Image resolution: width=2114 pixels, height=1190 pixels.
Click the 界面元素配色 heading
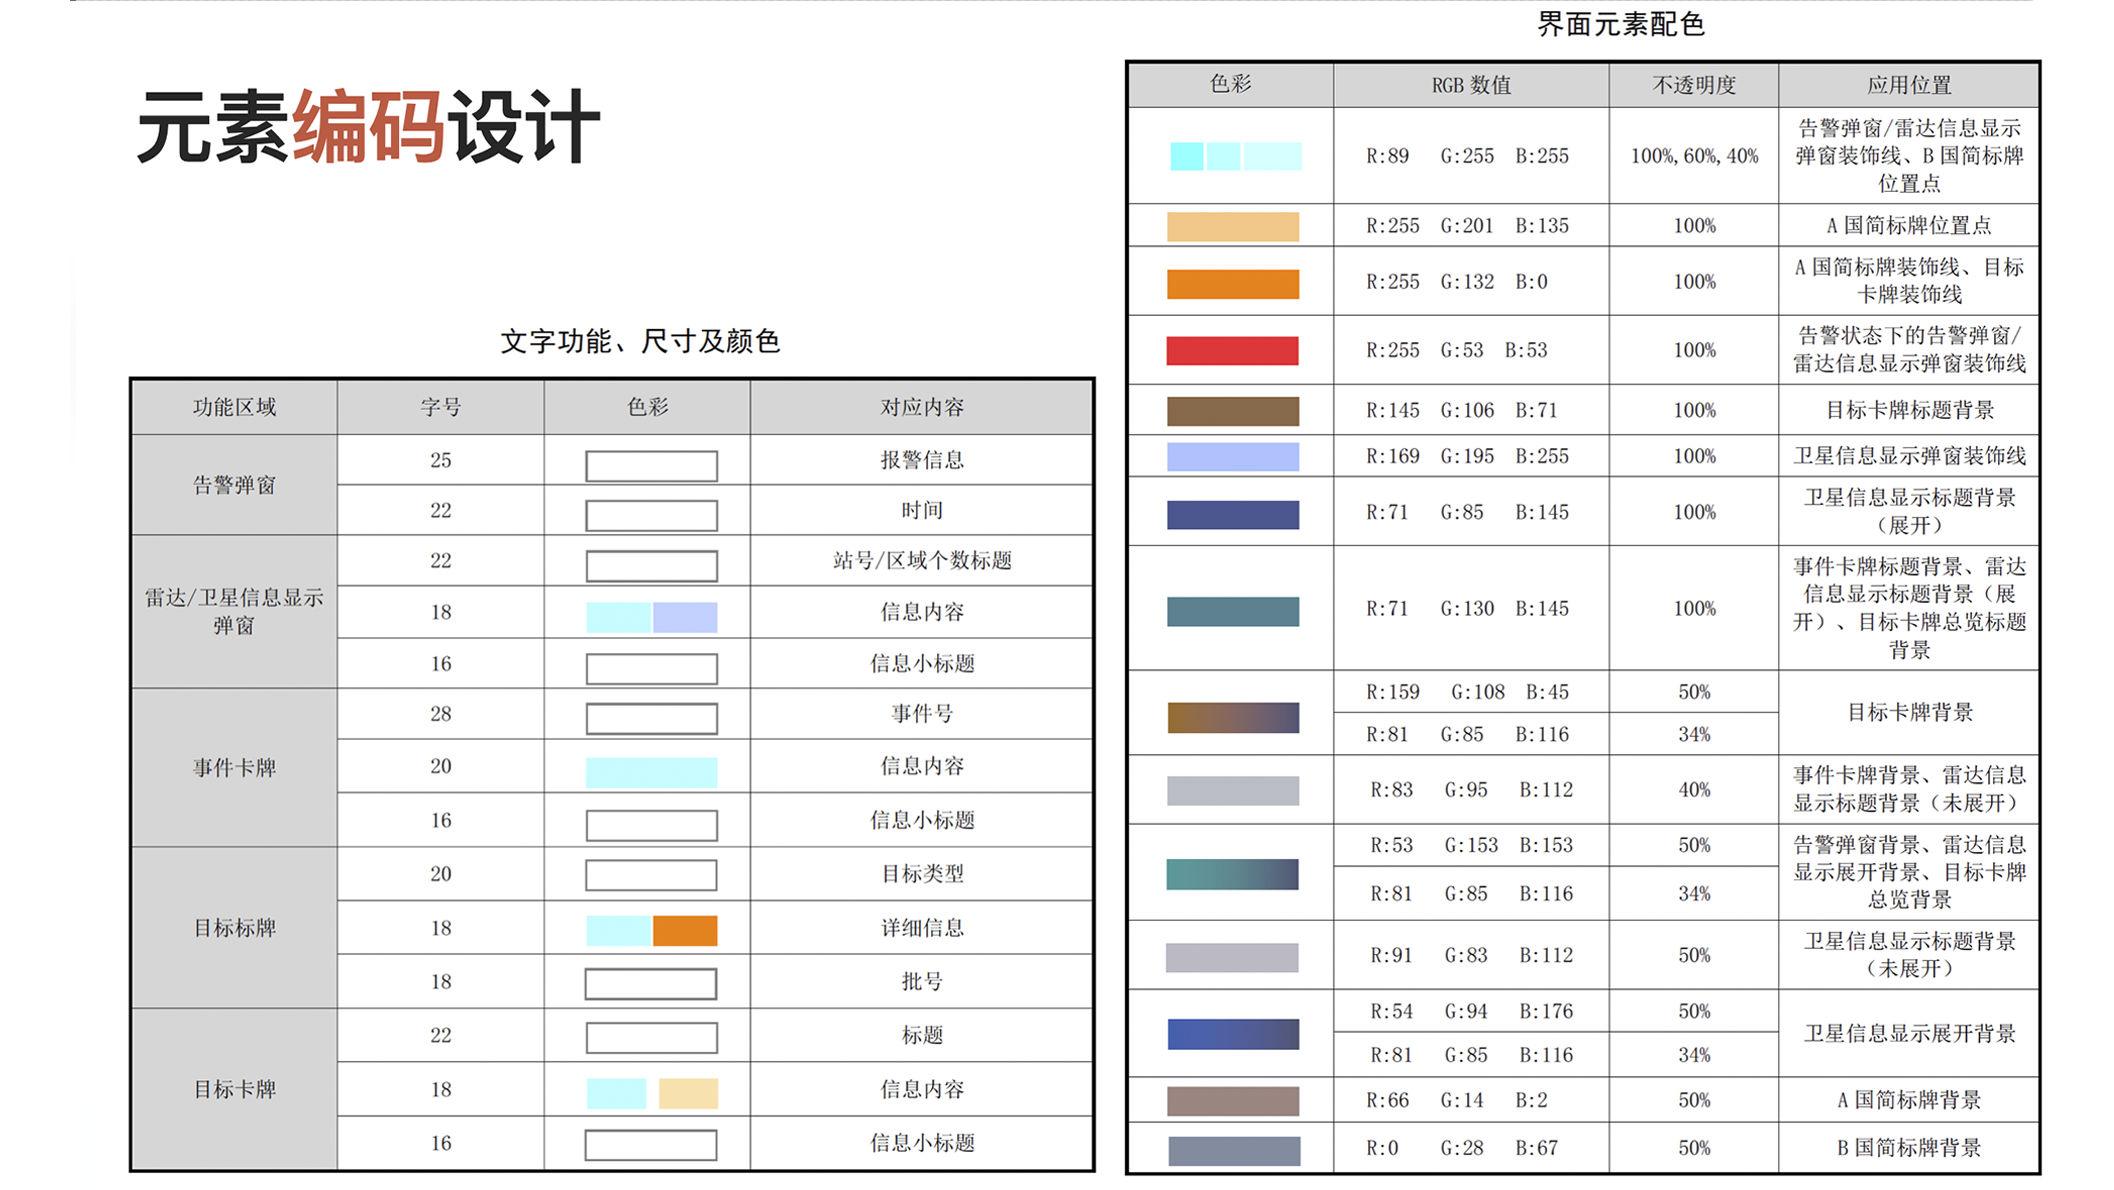tap(1620, 24)
